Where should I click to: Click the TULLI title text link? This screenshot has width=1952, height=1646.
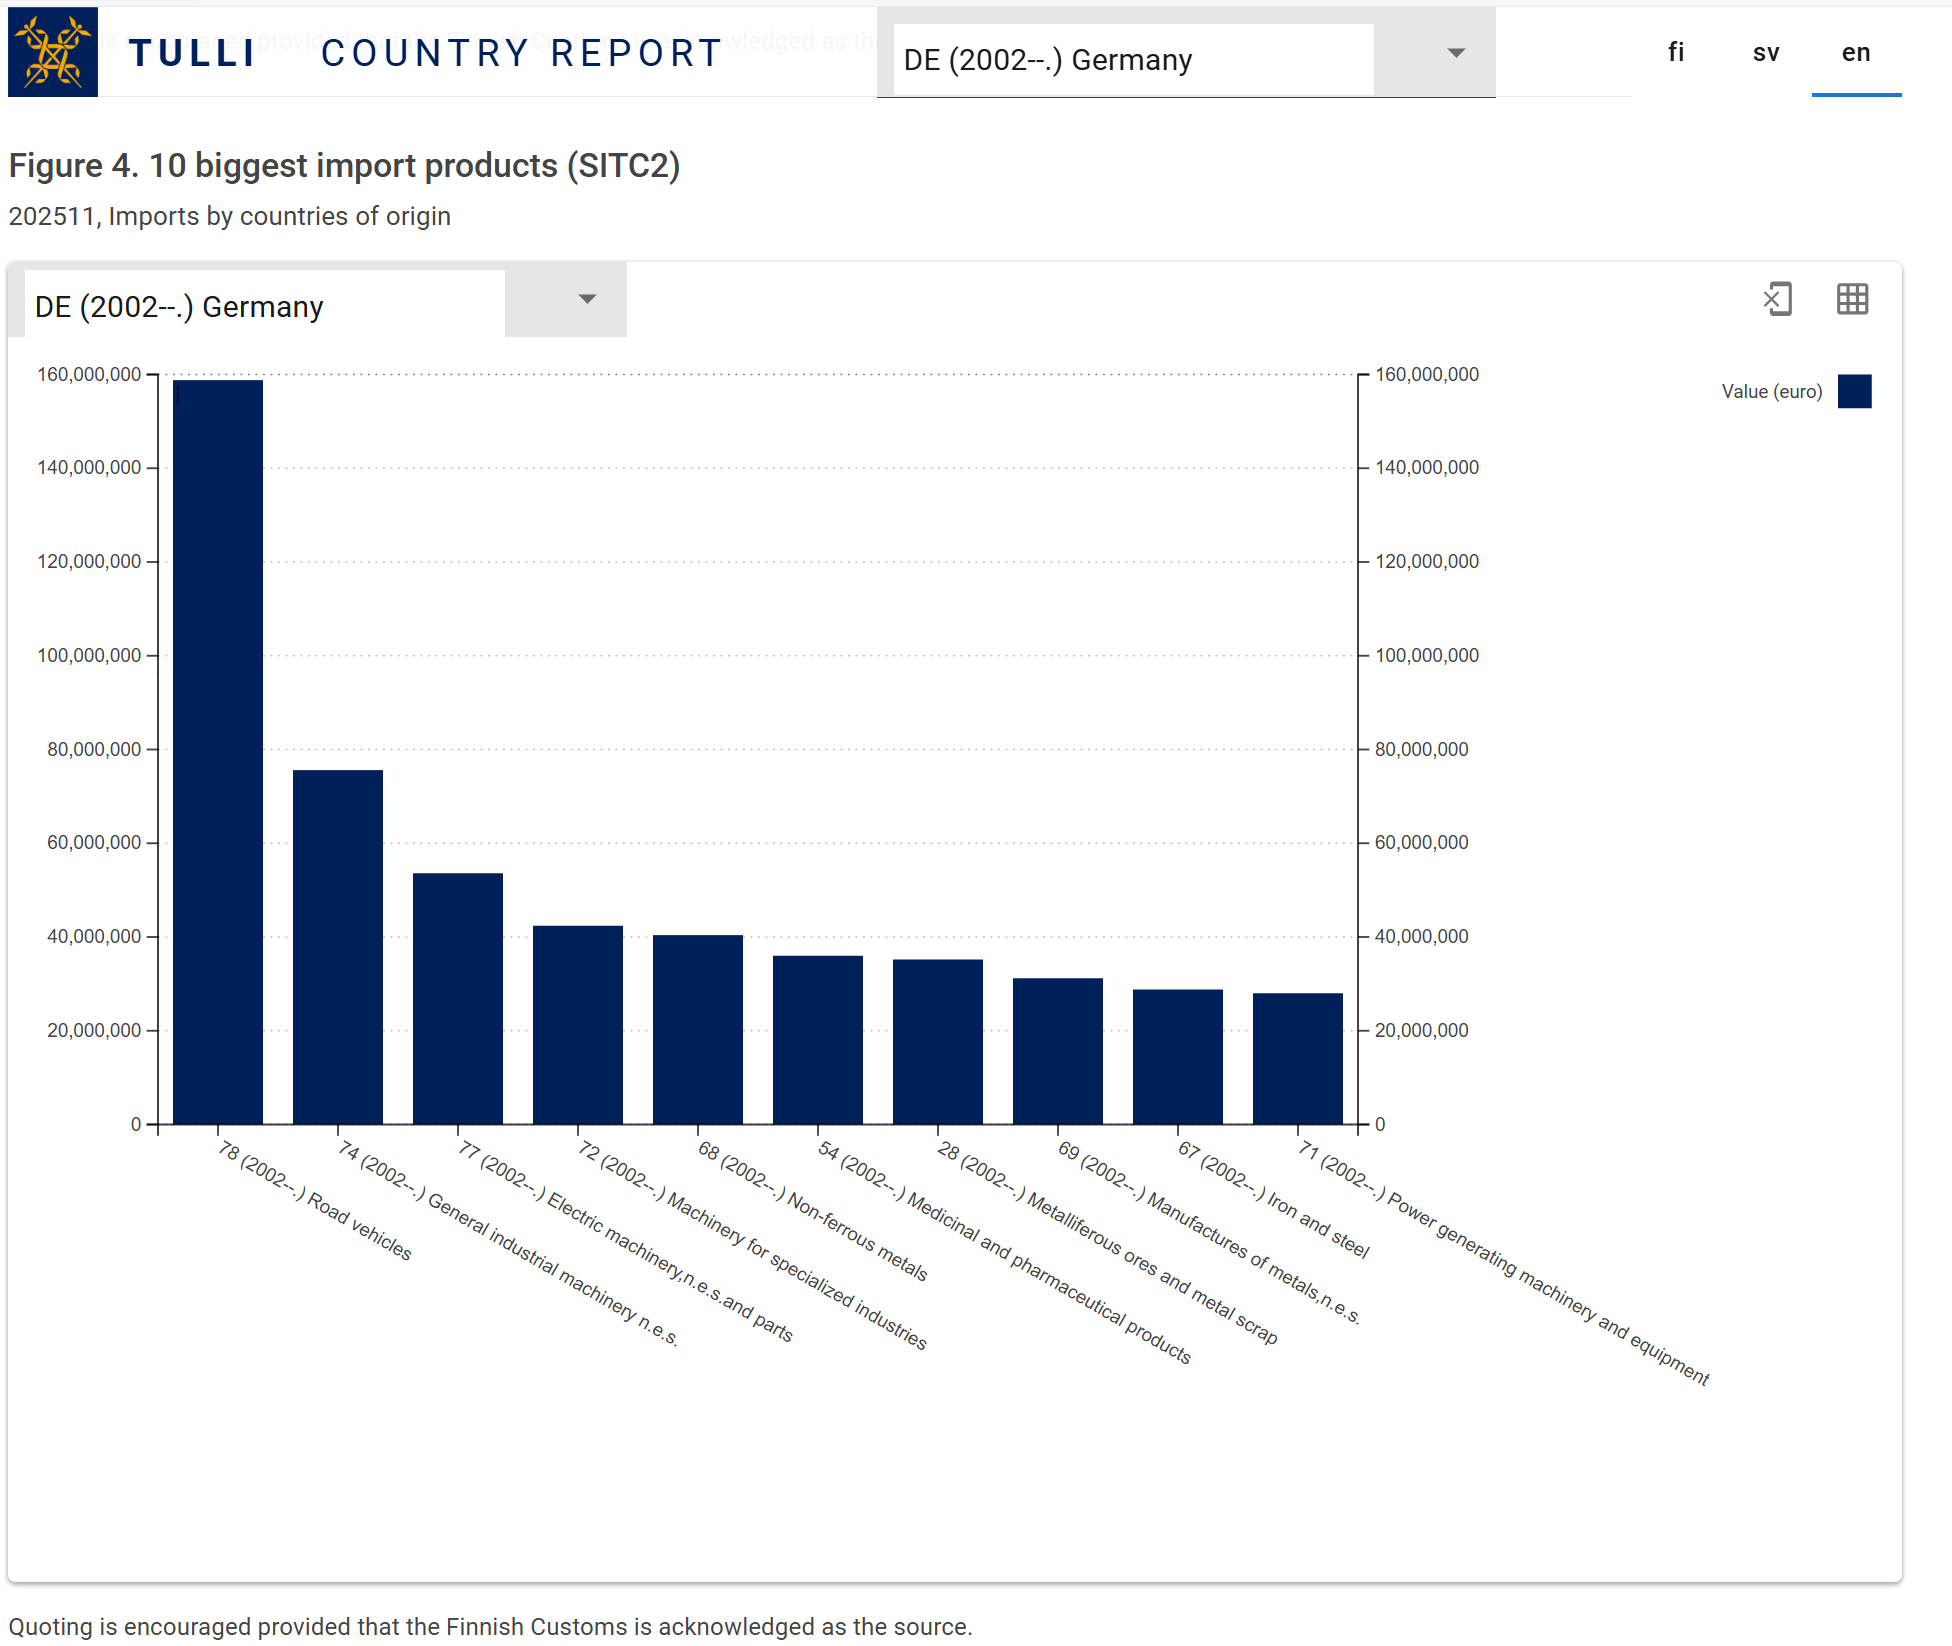[x=192, y=53]
